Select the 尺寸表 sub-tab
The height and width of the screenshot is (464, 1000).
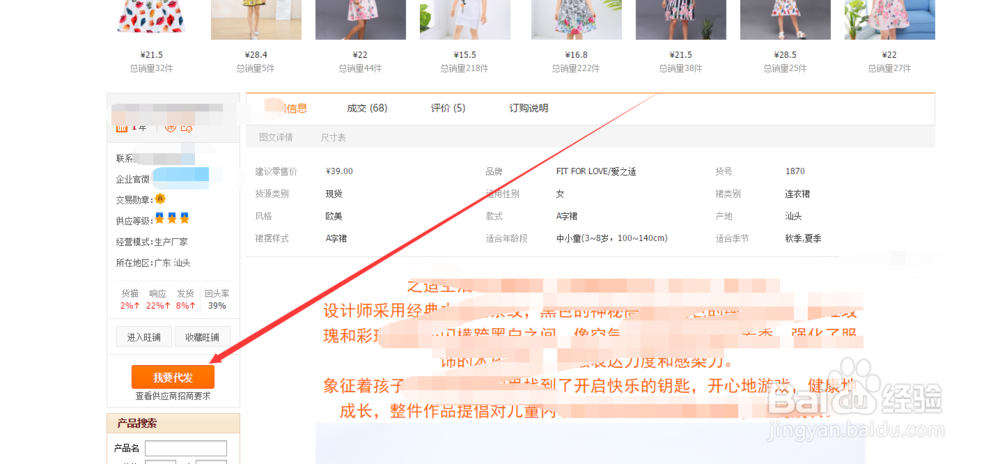[333, 137]
